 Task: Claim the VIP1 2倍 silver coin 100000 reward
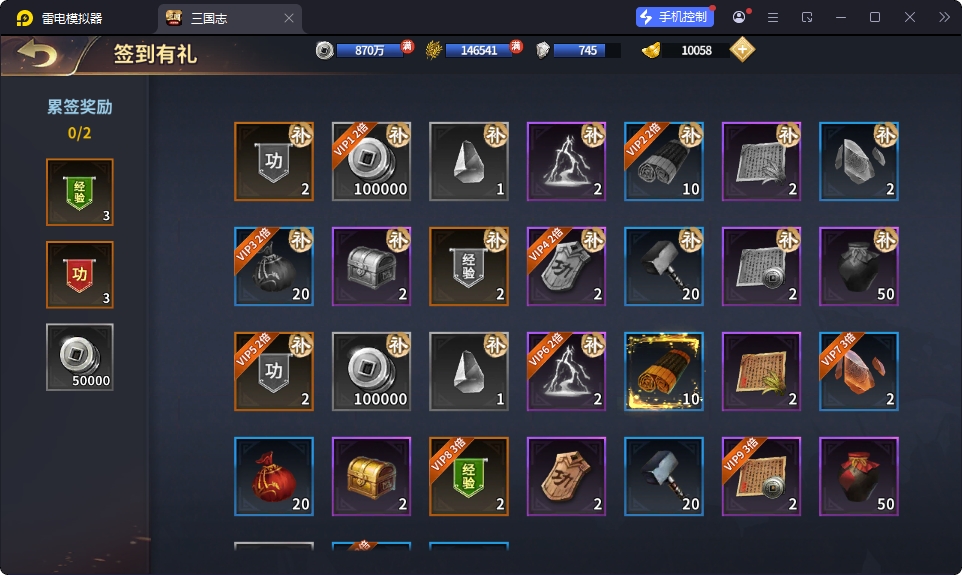tap(371, 161)
